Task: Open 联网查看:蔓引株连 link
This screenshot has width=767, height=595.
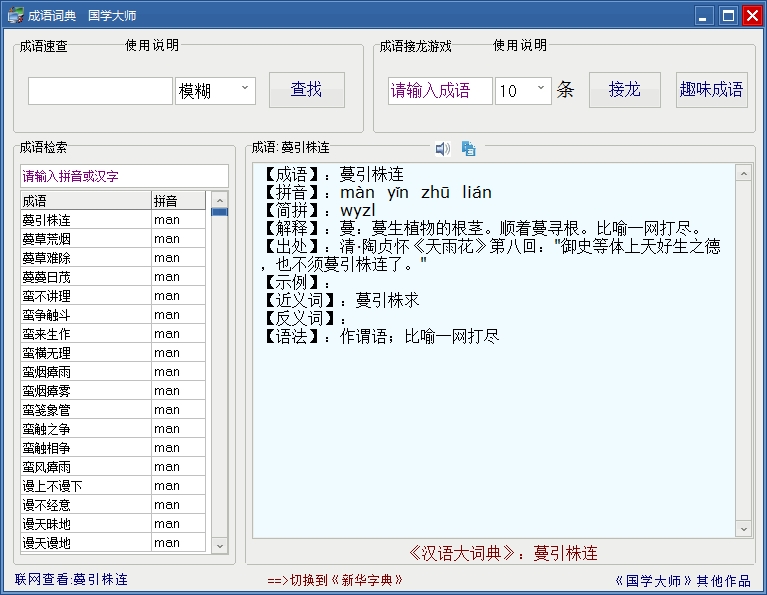Action: 71,579
